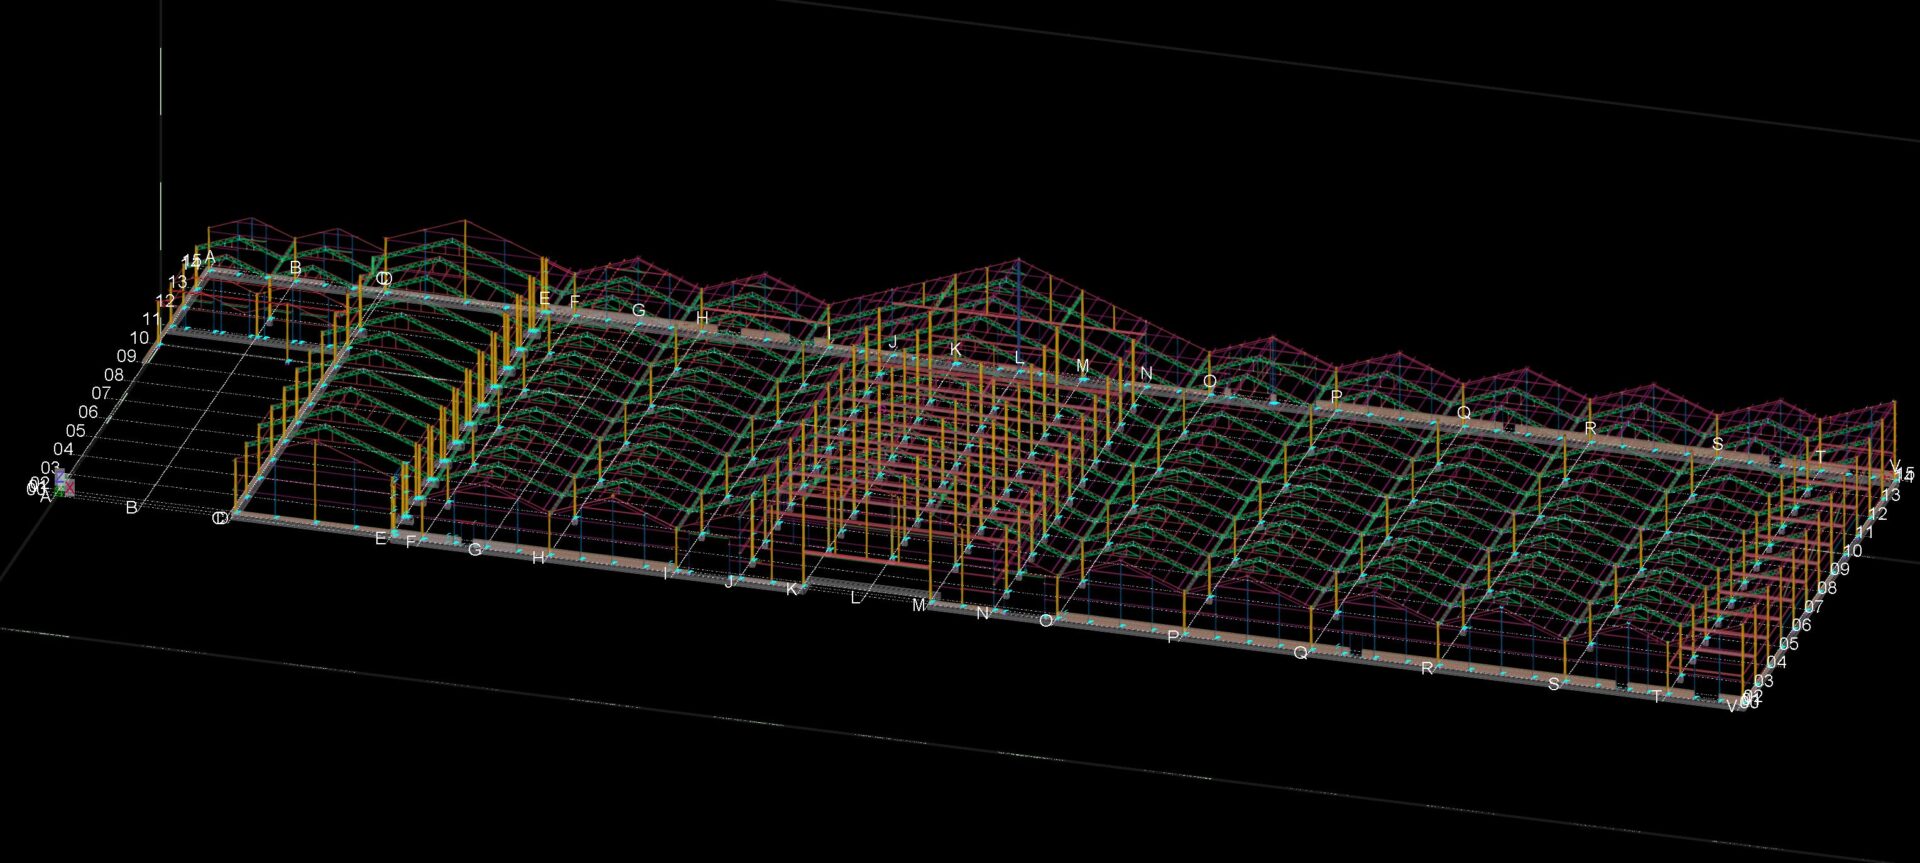Screen dimensions: 1920x863
Task: Click the XYZ coordinate axis icon
Action: pyautogui.click(x=63, y=485)
